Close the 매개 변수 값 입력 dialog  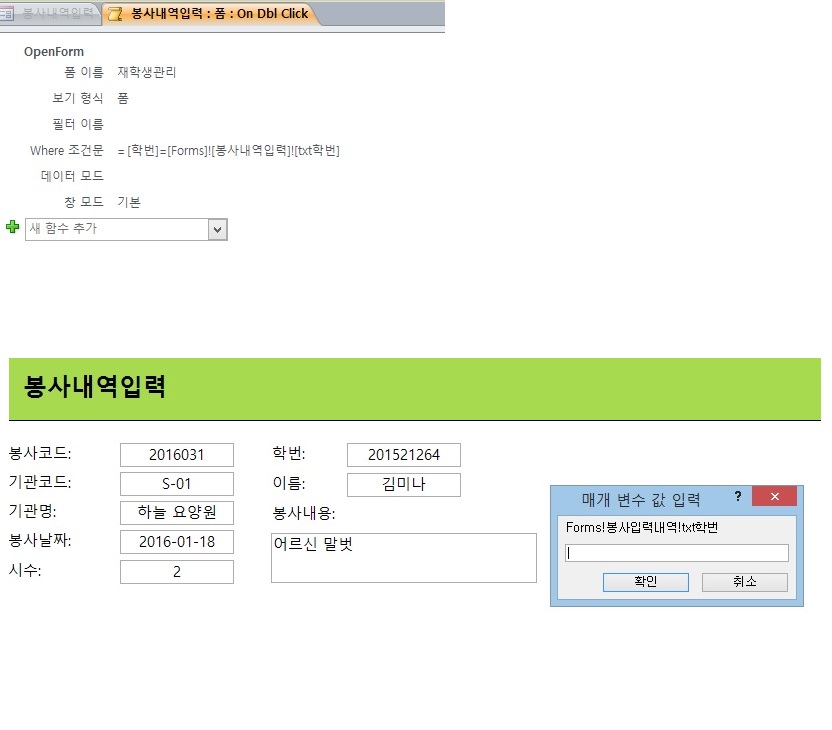[773, 497]
